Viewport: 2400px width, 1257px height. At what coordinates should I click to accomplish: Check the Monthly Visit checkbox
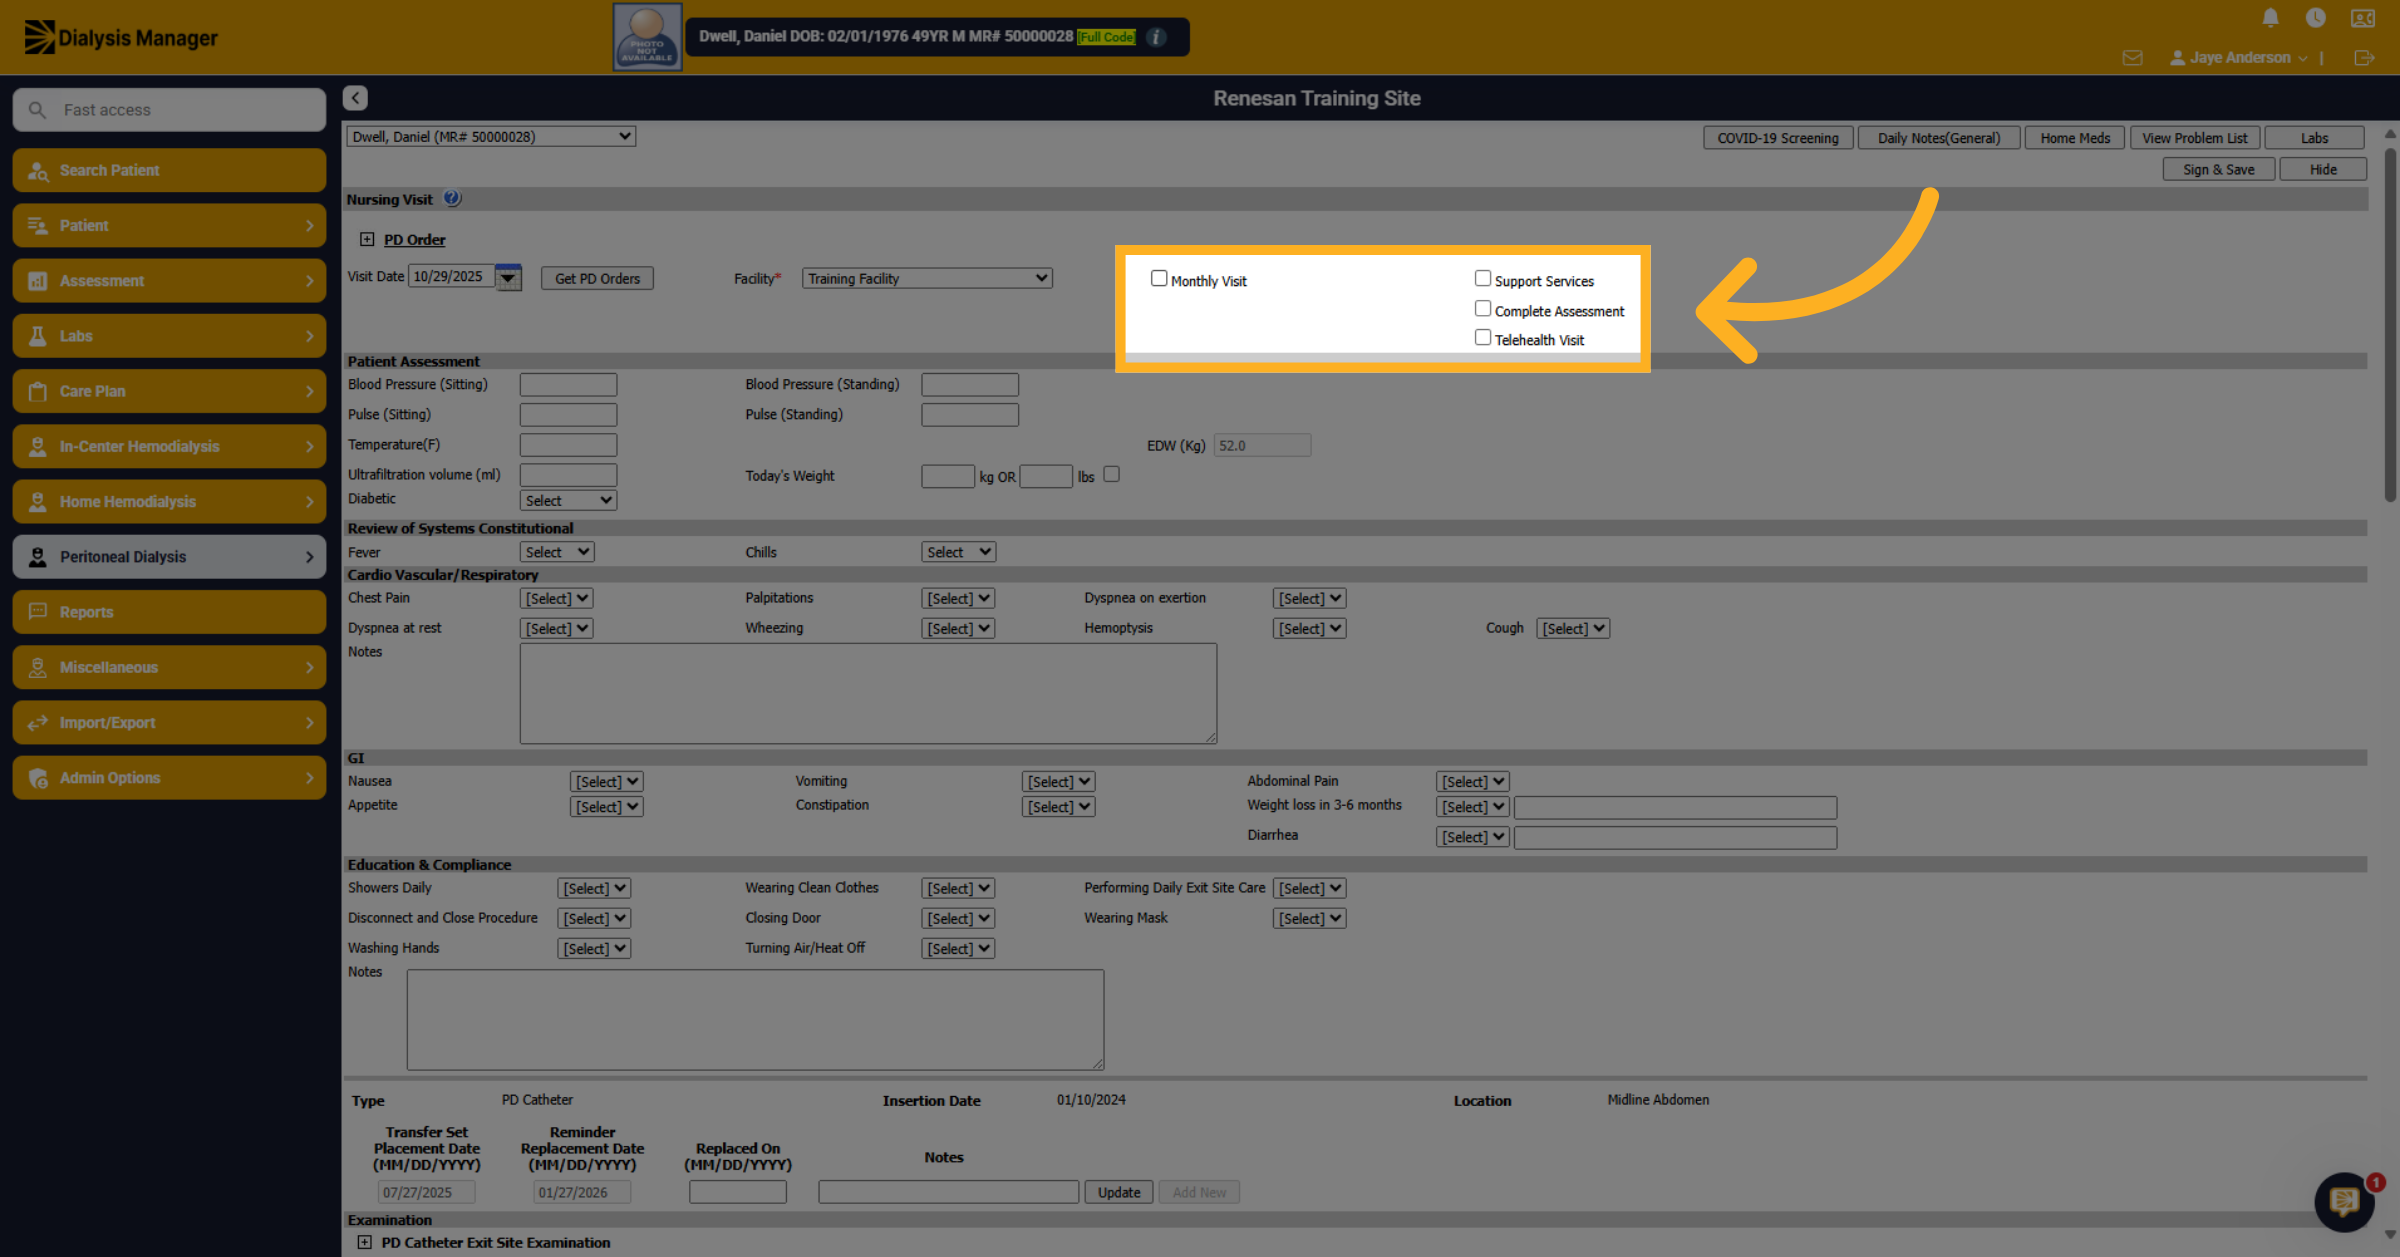click(1159, 279)
